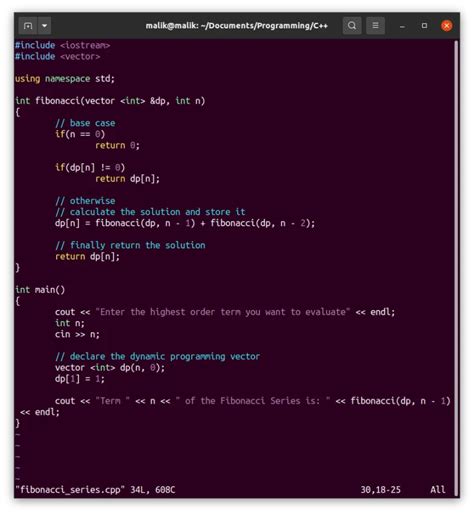The width and height of the screenshot is (474, 514).
Task: Click the line 'return 0;'
Action: 117,145
